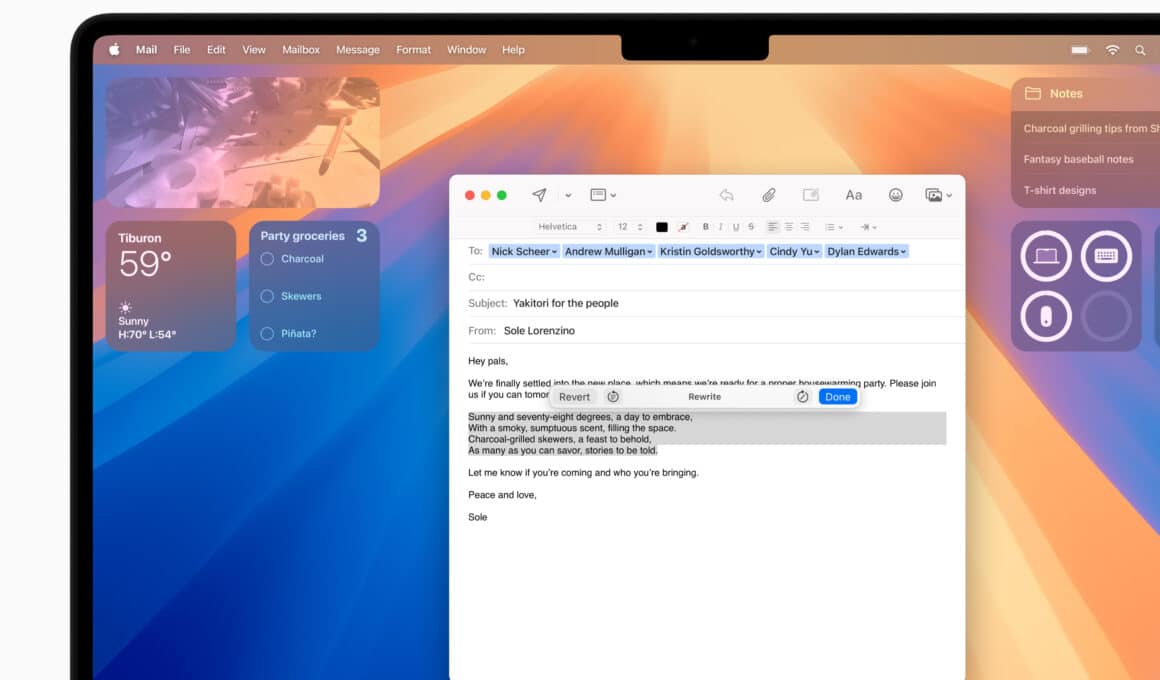This screenshot has height=680, width=1160.
Task: Toggle the format bar with the Aa icon
Action: point(854,195)
